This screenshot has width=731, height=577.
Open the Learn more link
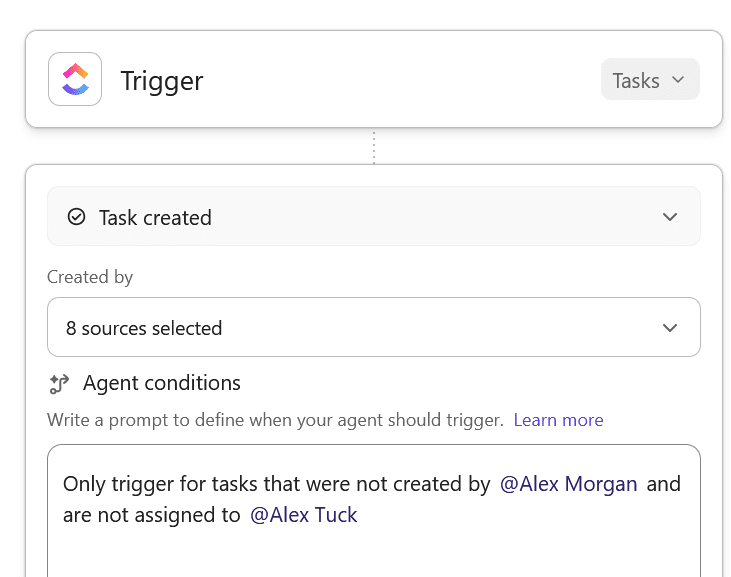point(558,420)
